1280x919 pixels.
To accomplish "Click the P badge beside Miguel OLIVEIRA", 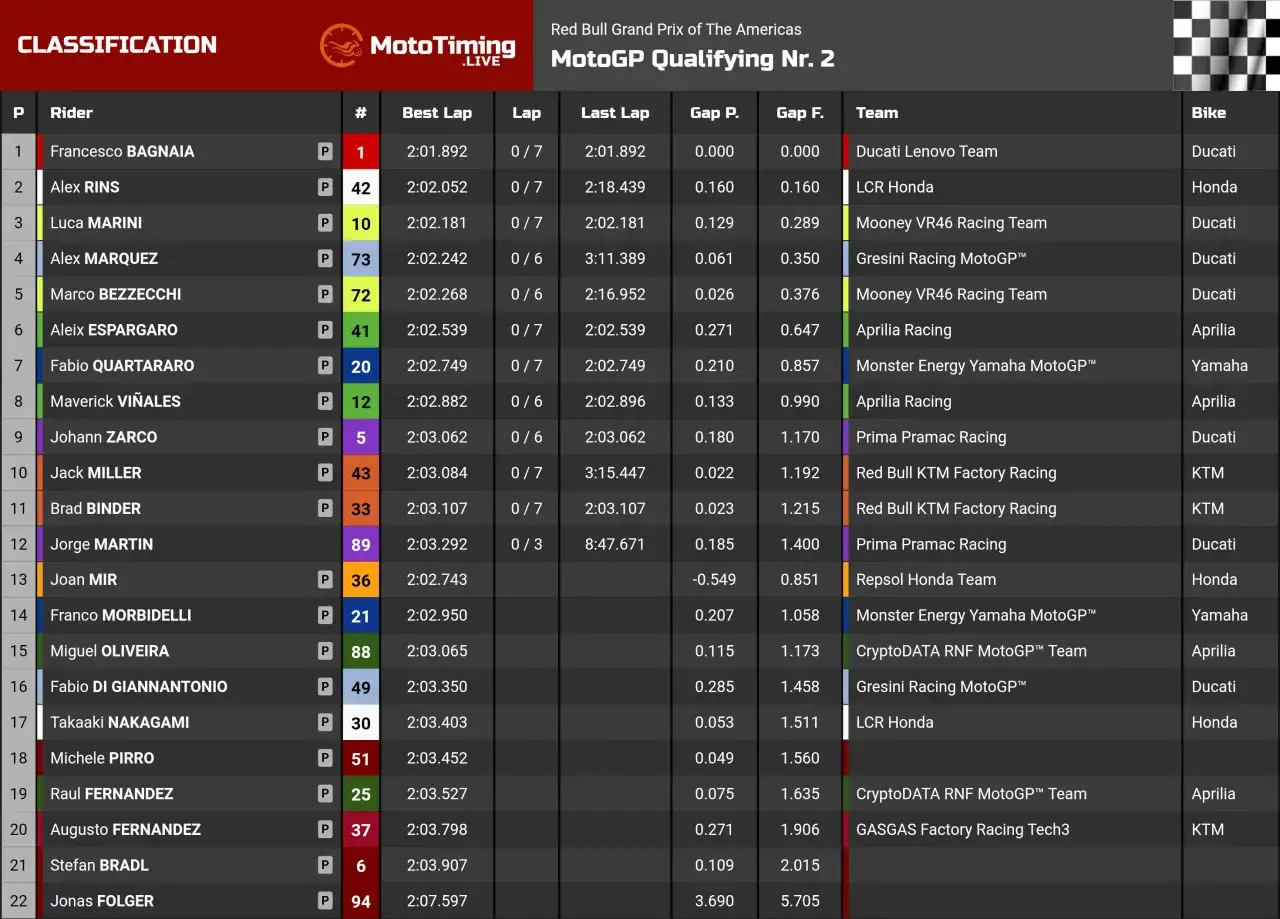I will tap(325, 651).
